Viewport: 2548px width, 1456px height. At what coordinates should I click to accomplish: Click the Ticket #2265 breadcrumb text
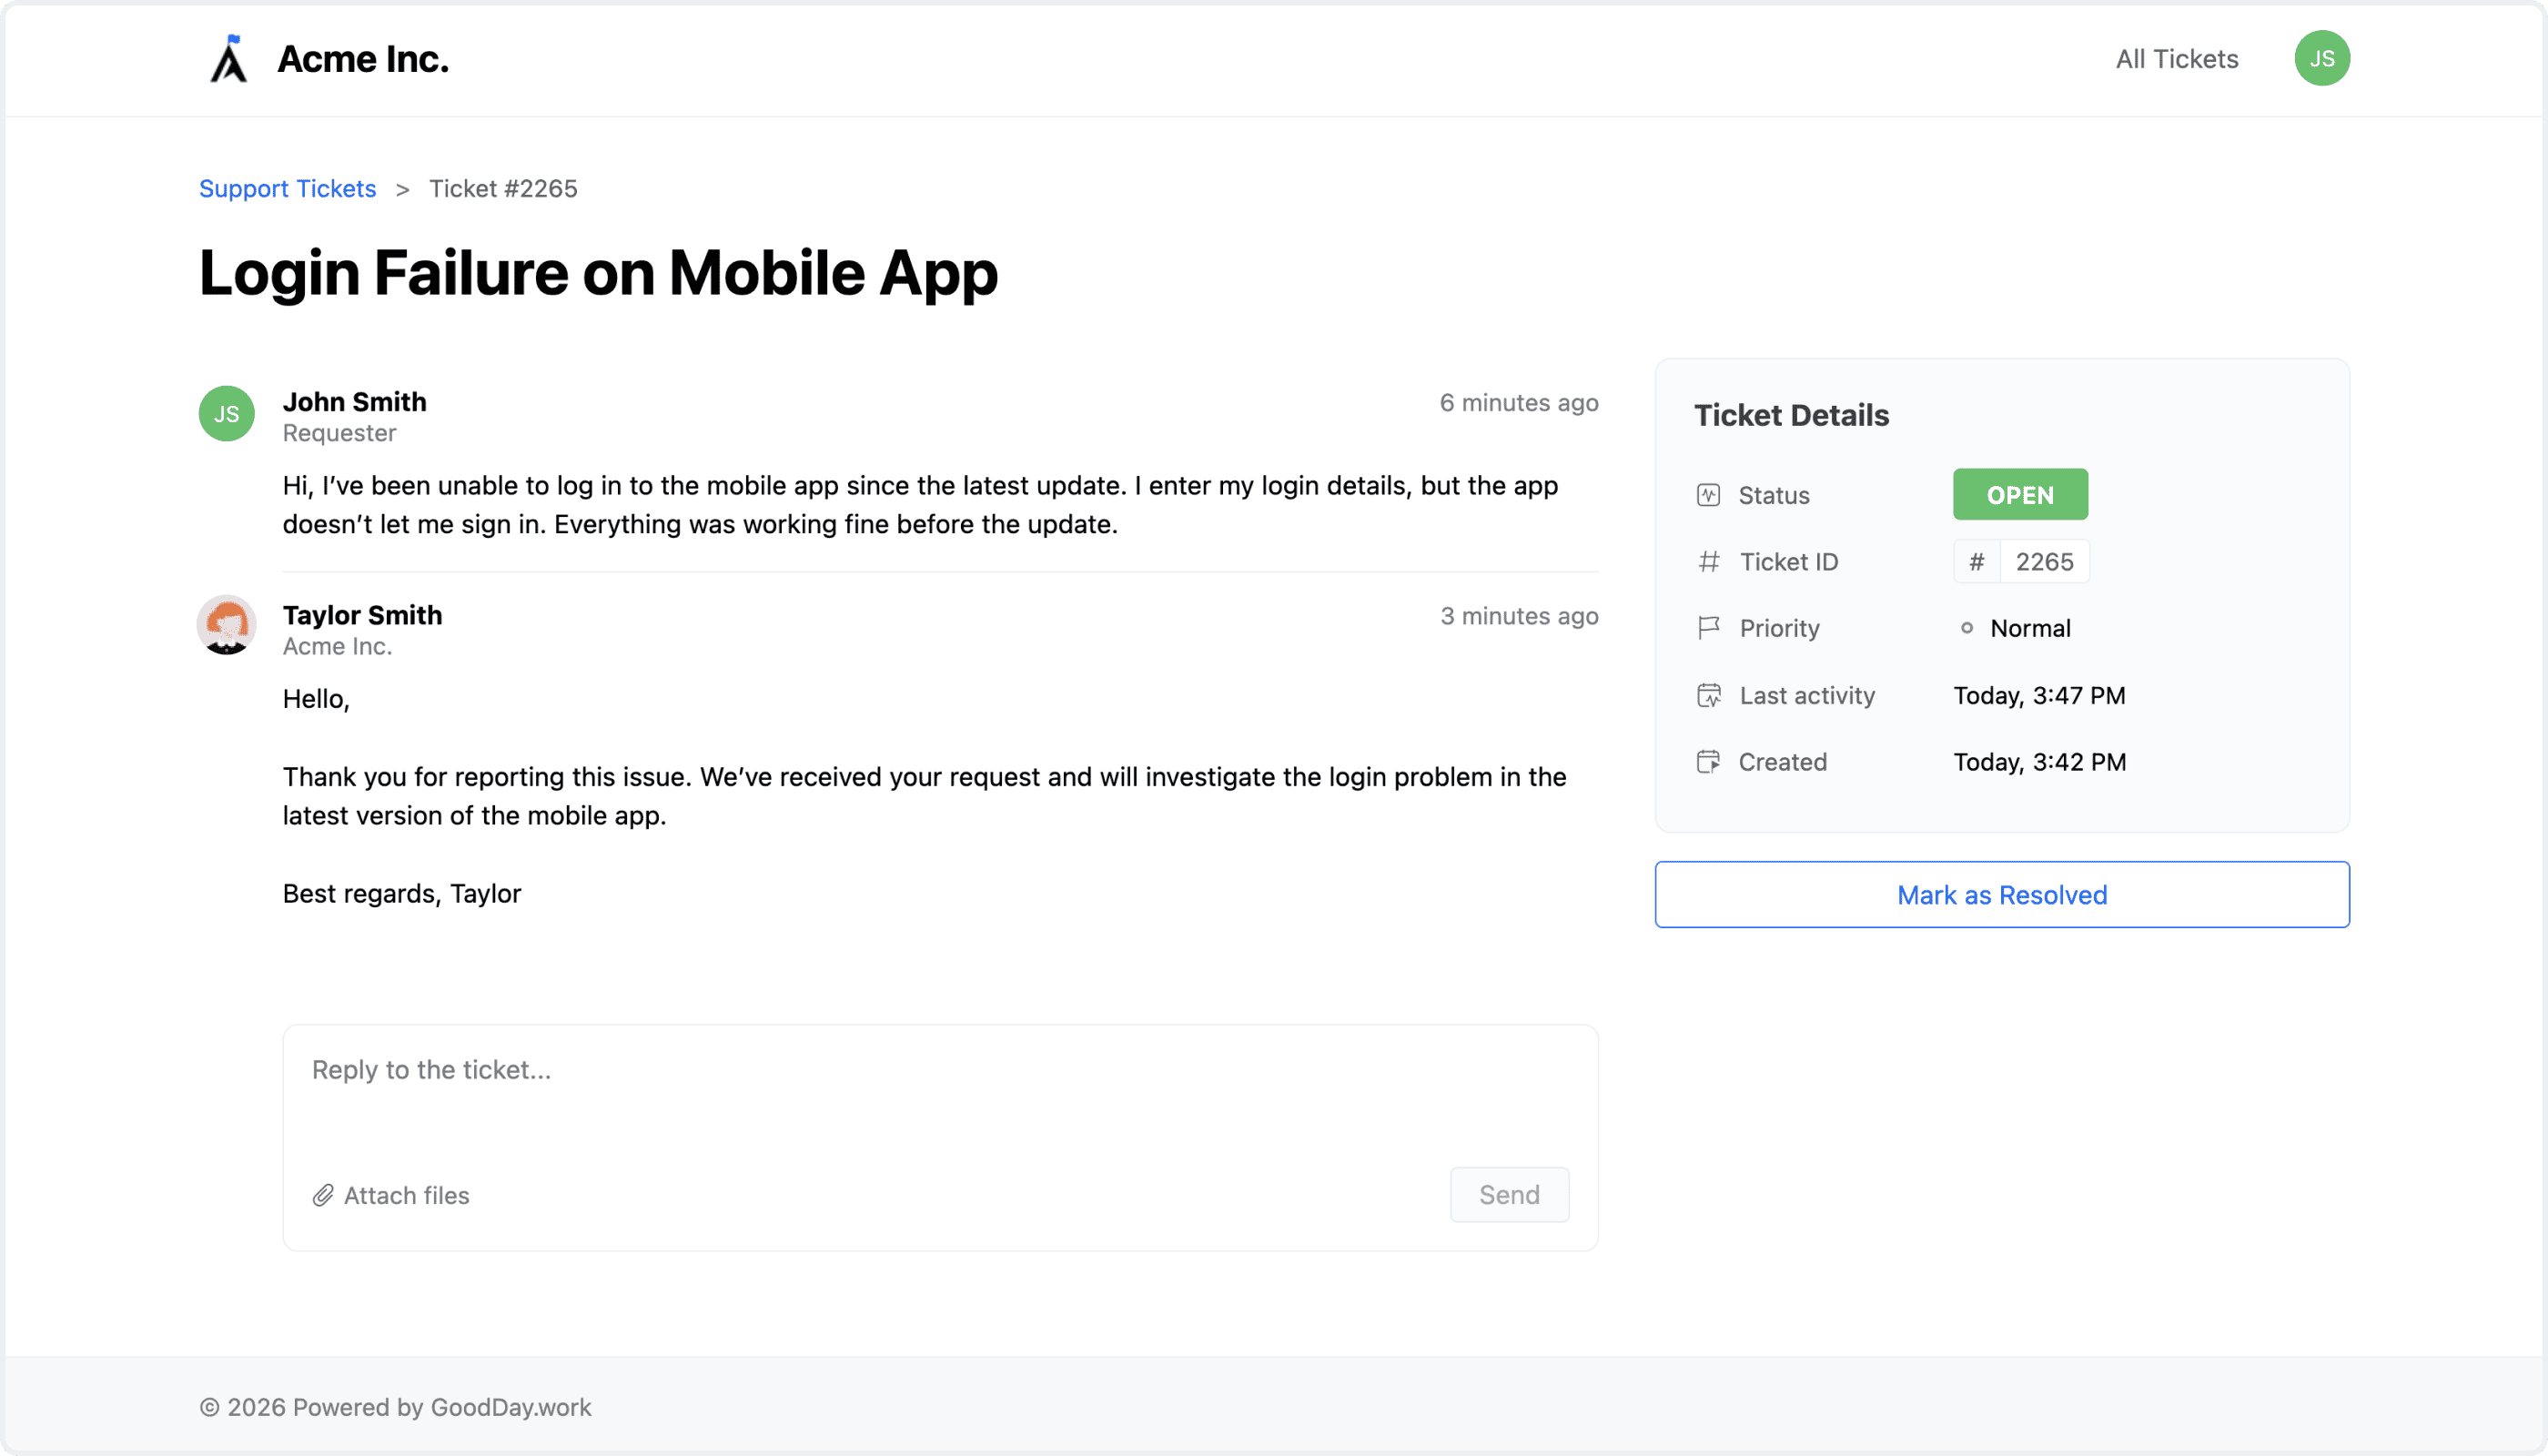click(x=503, y=188)
